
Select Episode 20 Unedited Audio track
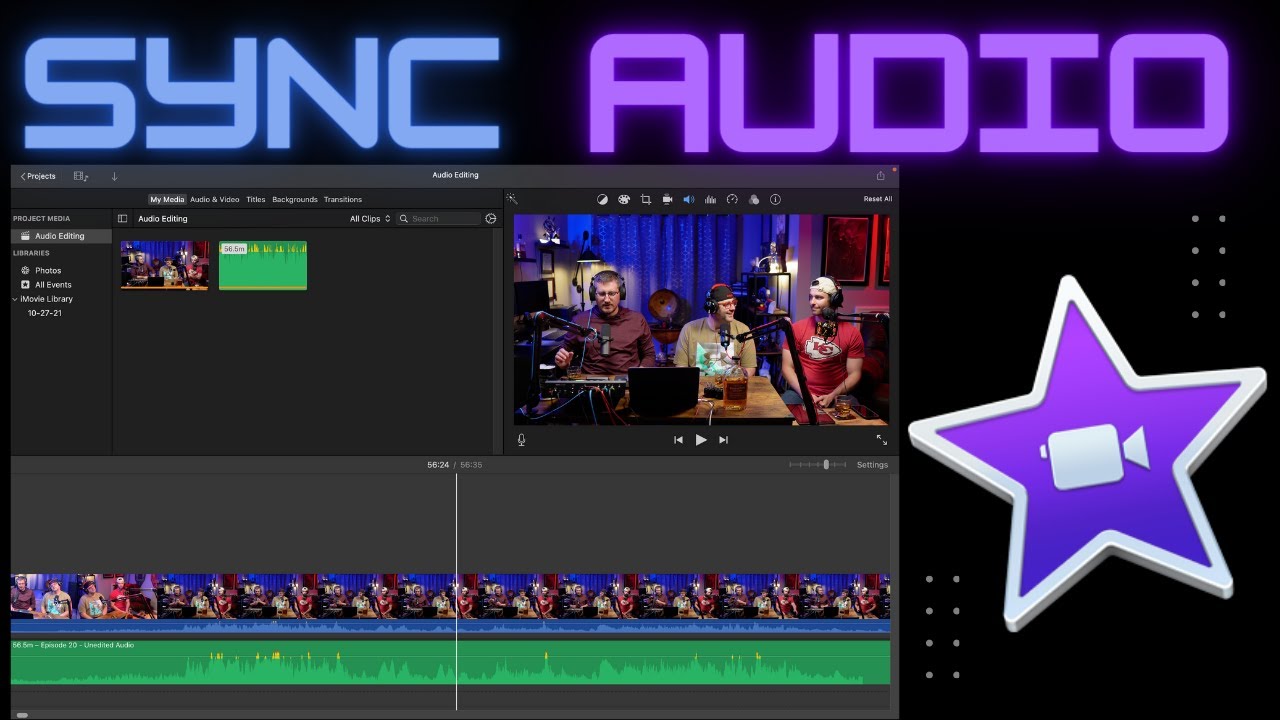(450, 662)
